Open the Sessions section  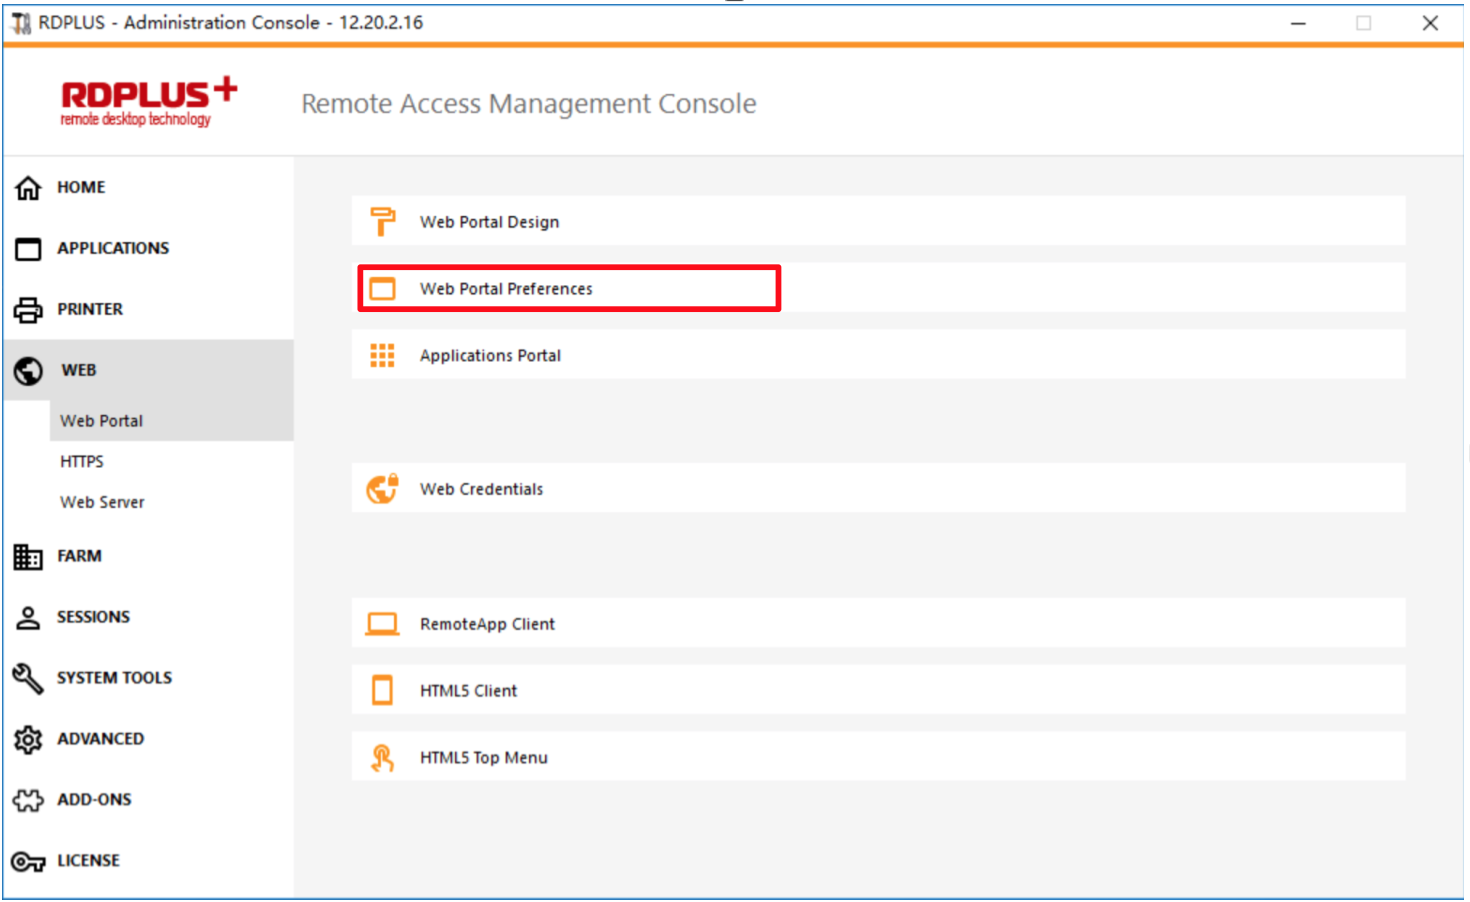[93, 617]
